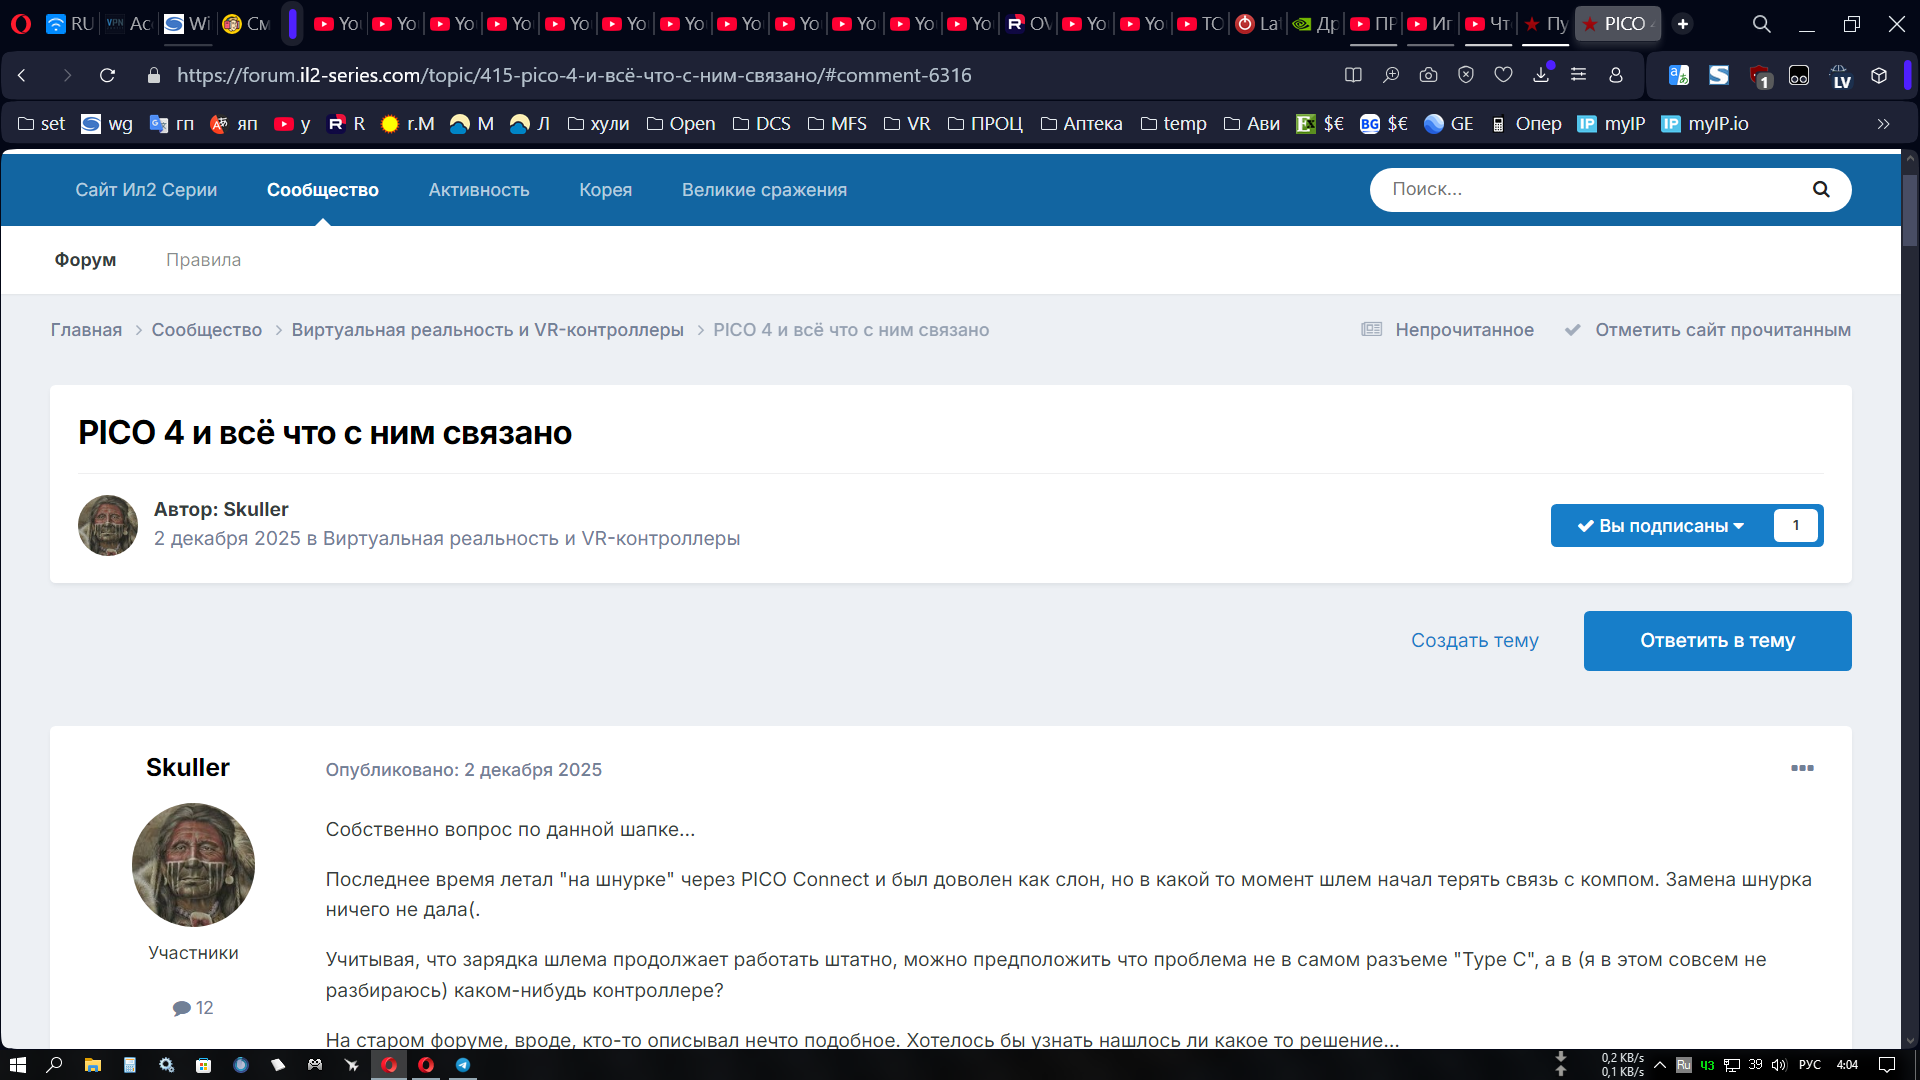Click the "Создать тему" link
This screenshot has width=1920, height=1080.
pyautogui.click(x=1474, y=641)
